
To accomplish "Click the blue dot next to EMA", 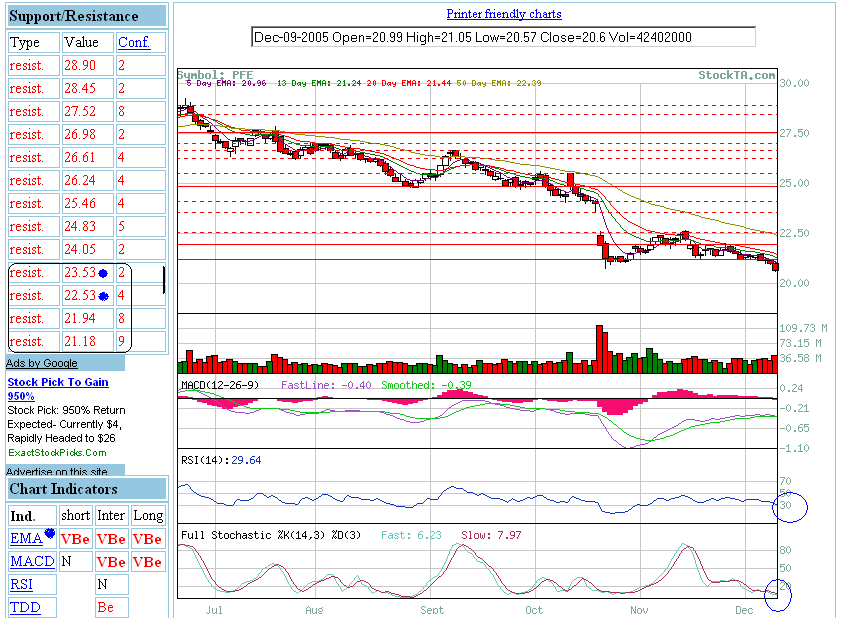I will pos(49,536).
